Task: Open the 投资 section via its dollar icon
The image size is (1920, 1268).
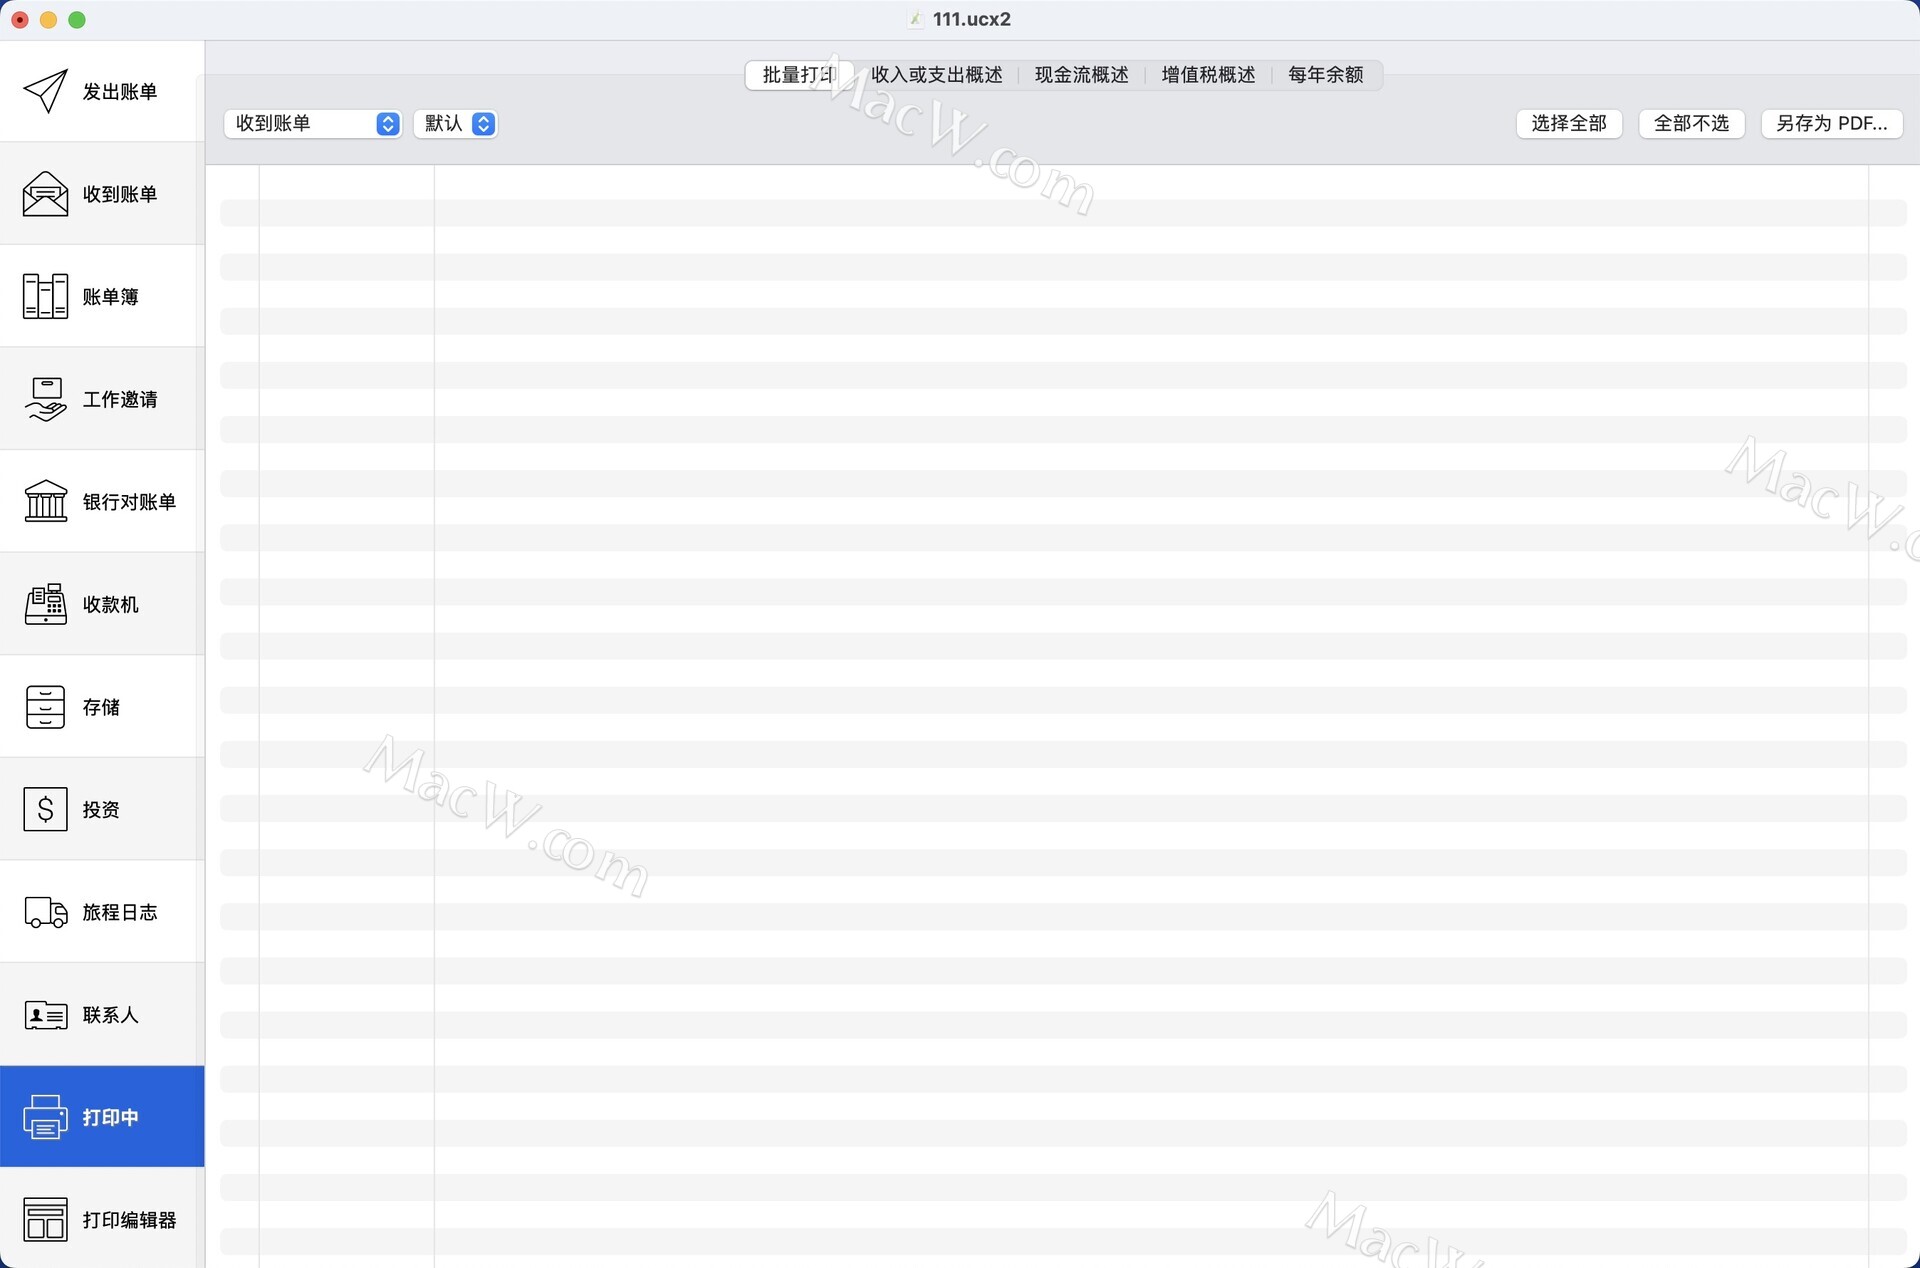Action: pos(45,809)
